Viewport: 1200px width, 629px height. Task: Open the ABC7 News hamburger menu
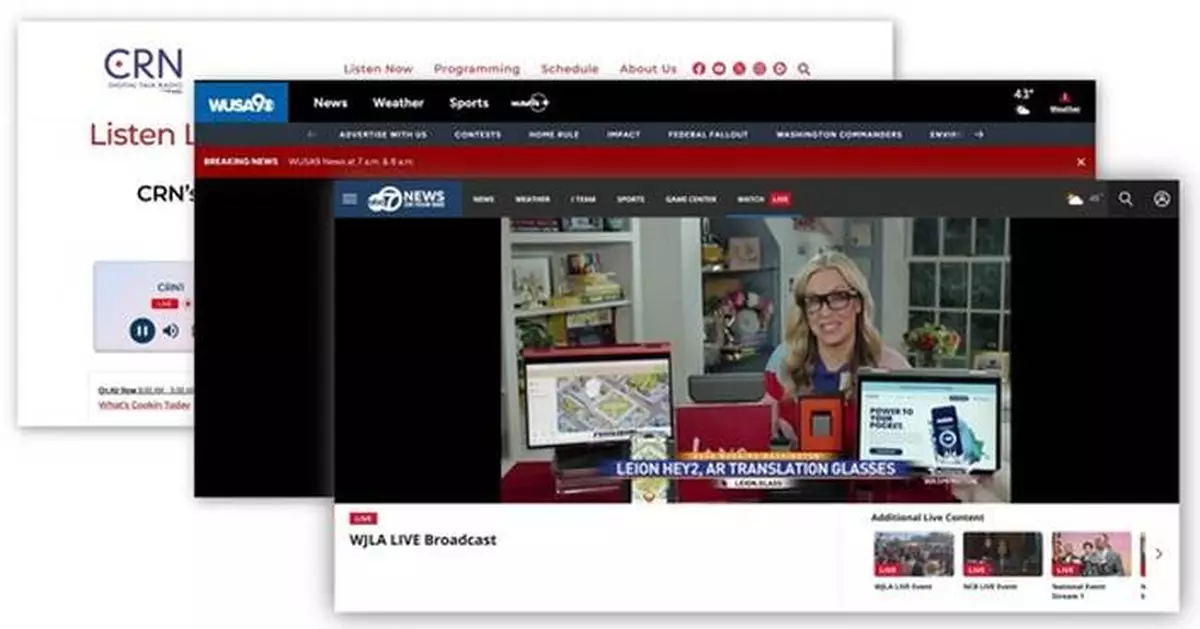point(349,199)
